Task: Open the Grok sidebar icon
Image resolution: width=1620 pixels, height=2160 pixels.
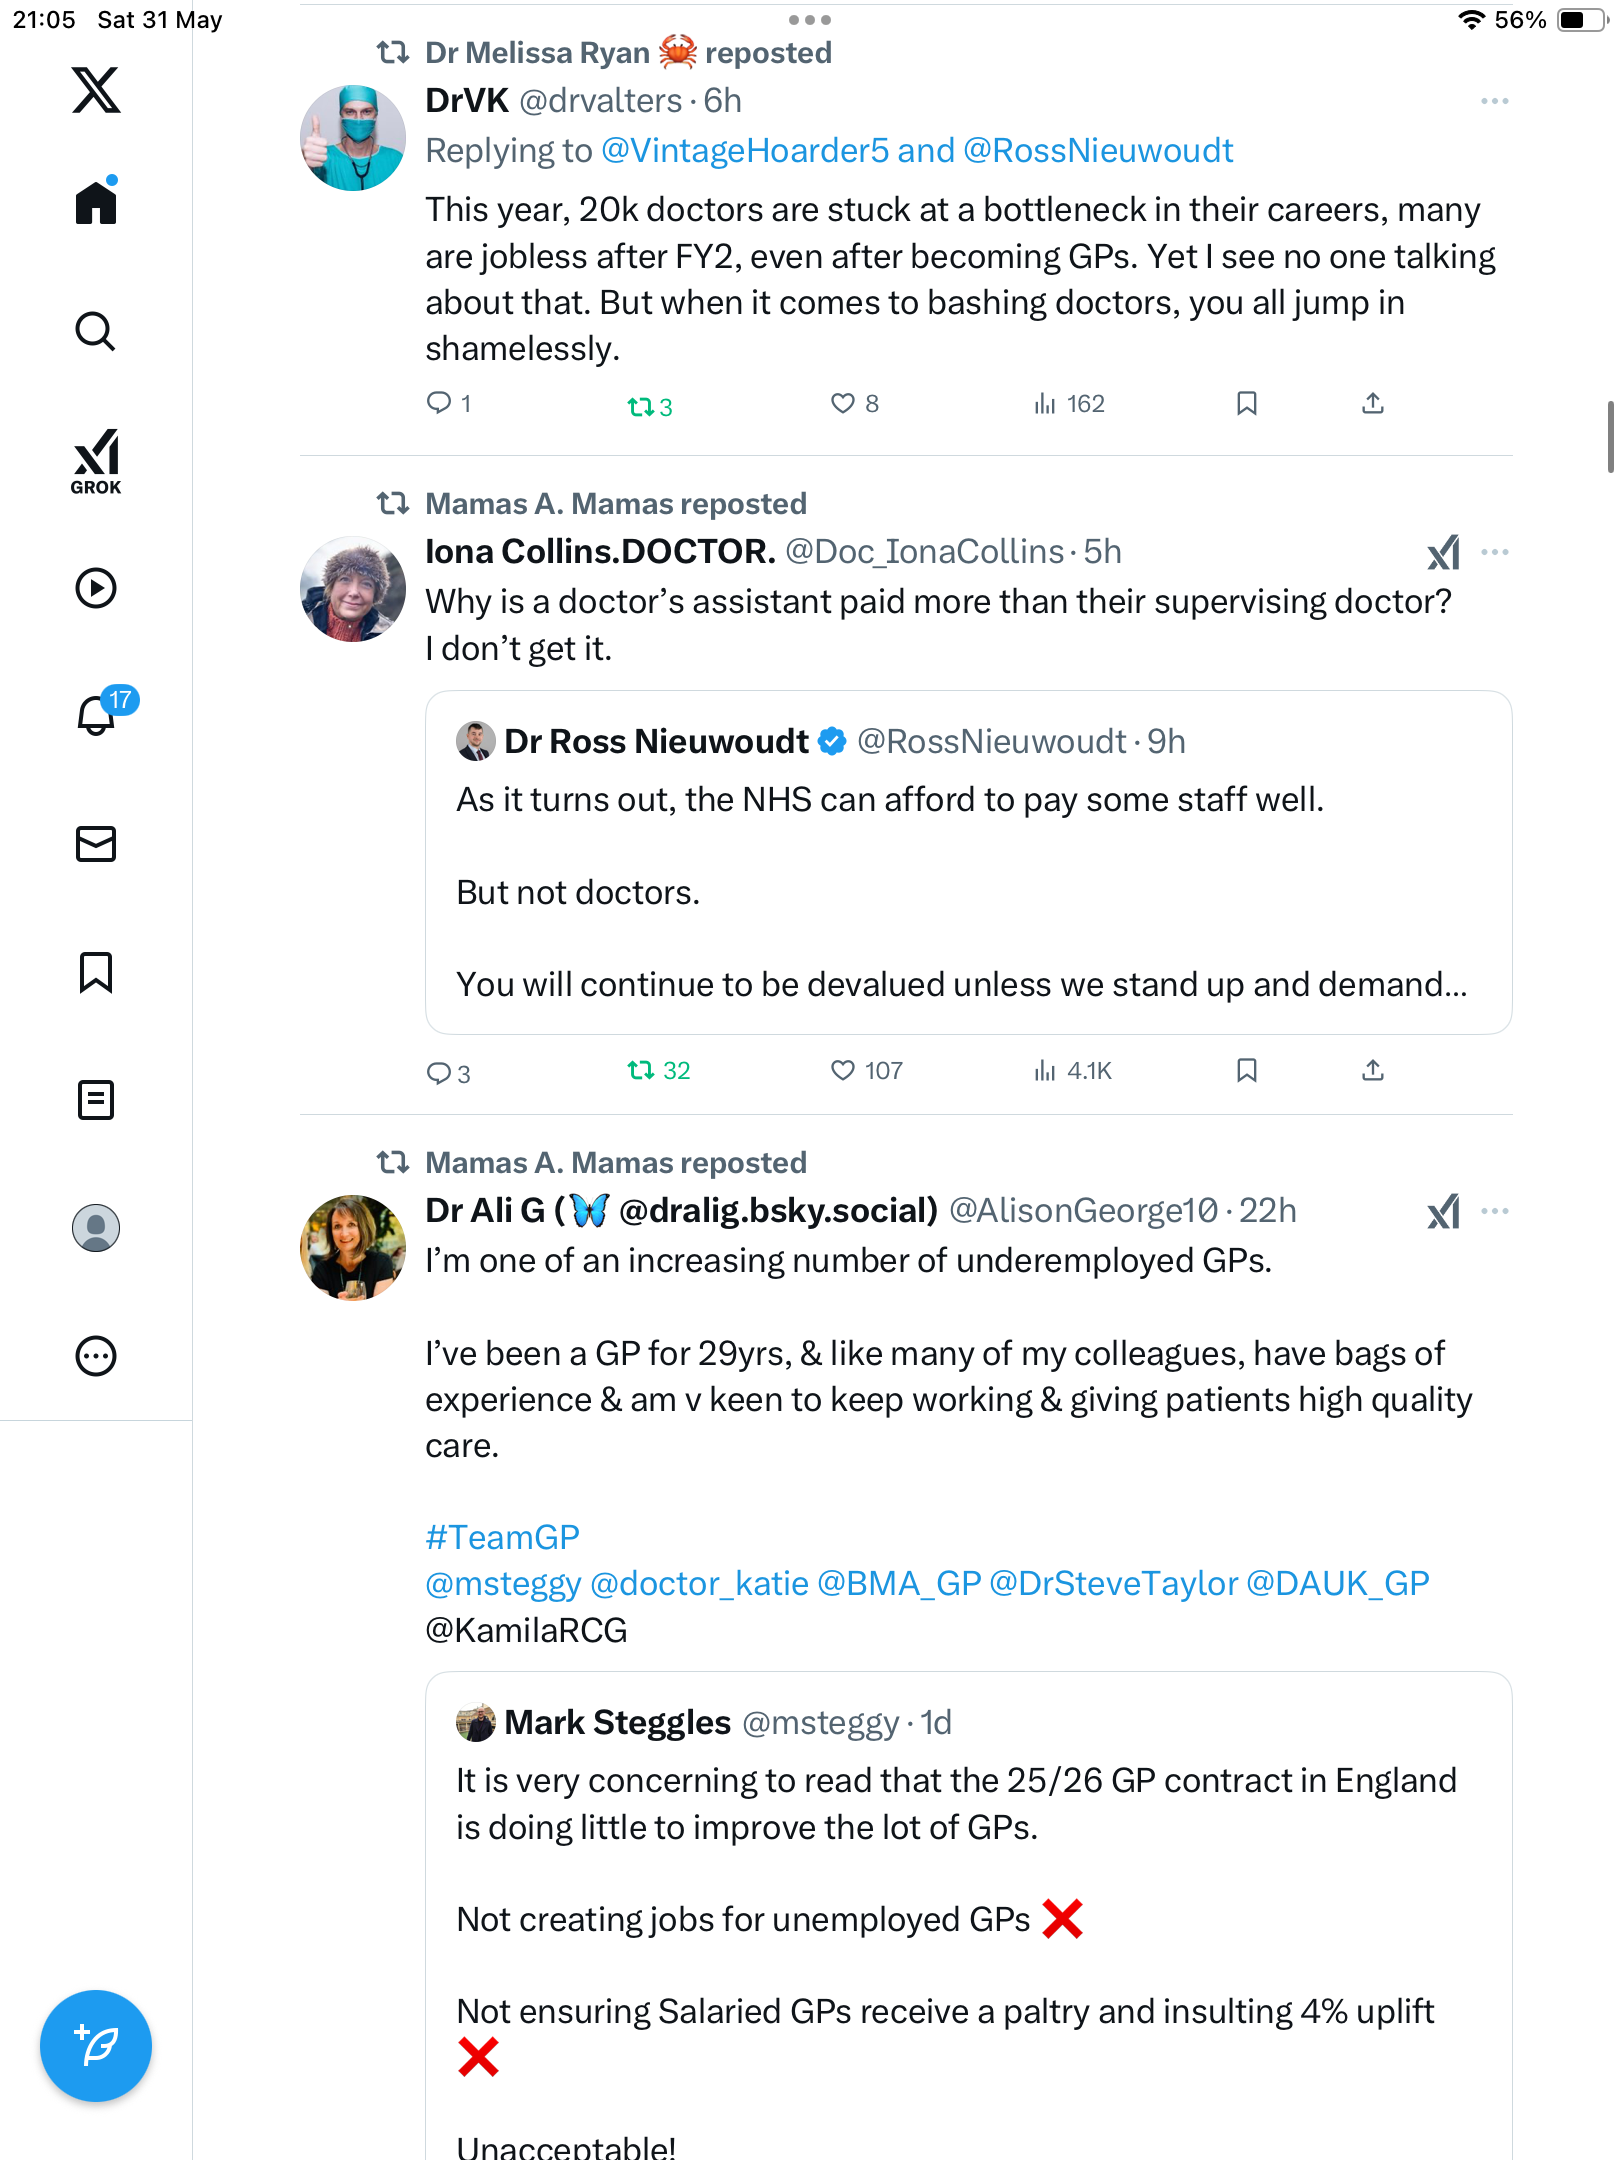Action: (96, 461)
